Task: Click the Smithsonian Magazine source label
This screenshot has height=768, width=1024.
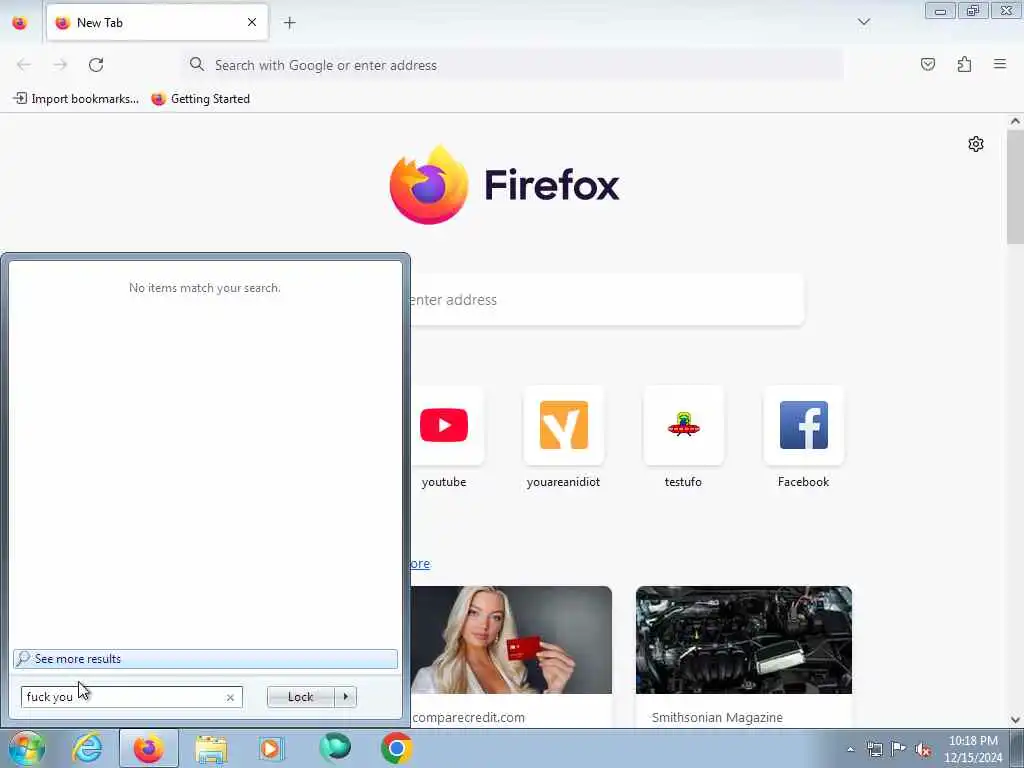Action: pyautogui.click(x=717, y=717)
